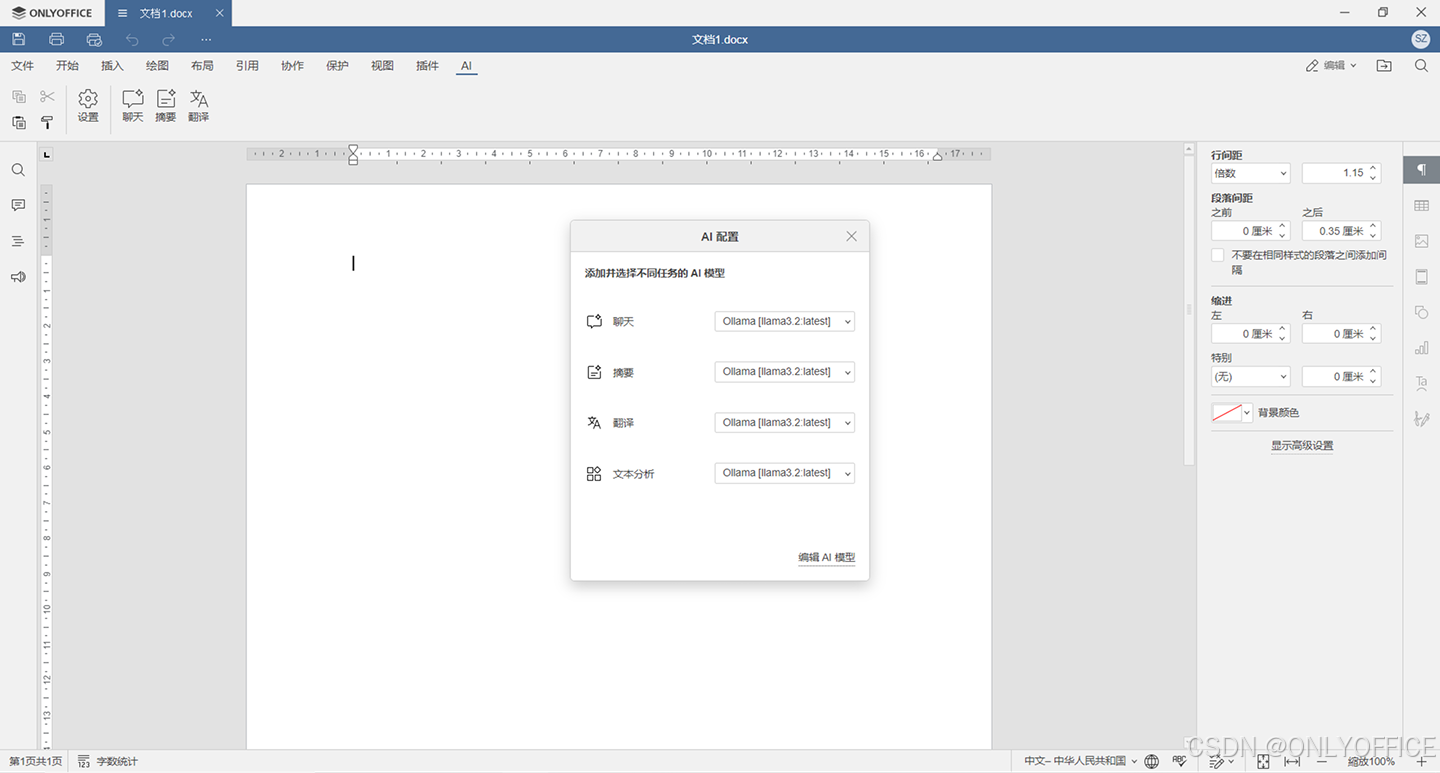Open 中文–中华人民共和国 language dropdown
This screenshot has height=773, width=1440.
click(x=1080, y=762)
